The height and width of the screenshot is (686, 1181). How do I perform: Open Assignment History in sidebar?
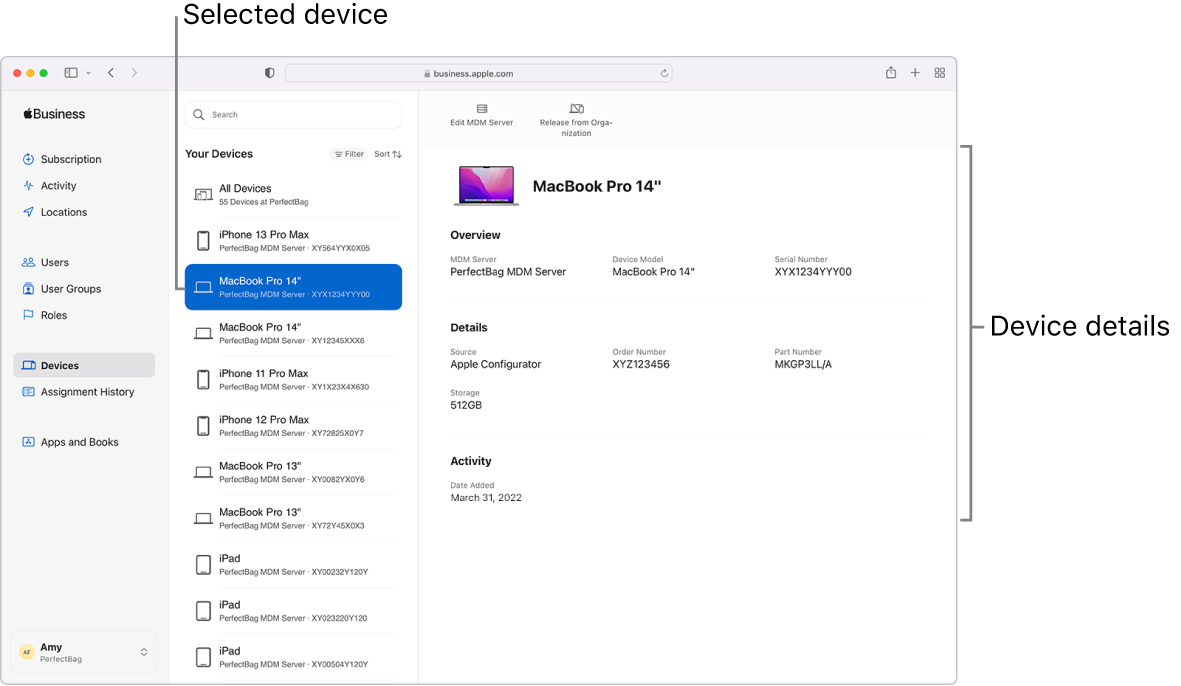(x=85, y=392)
